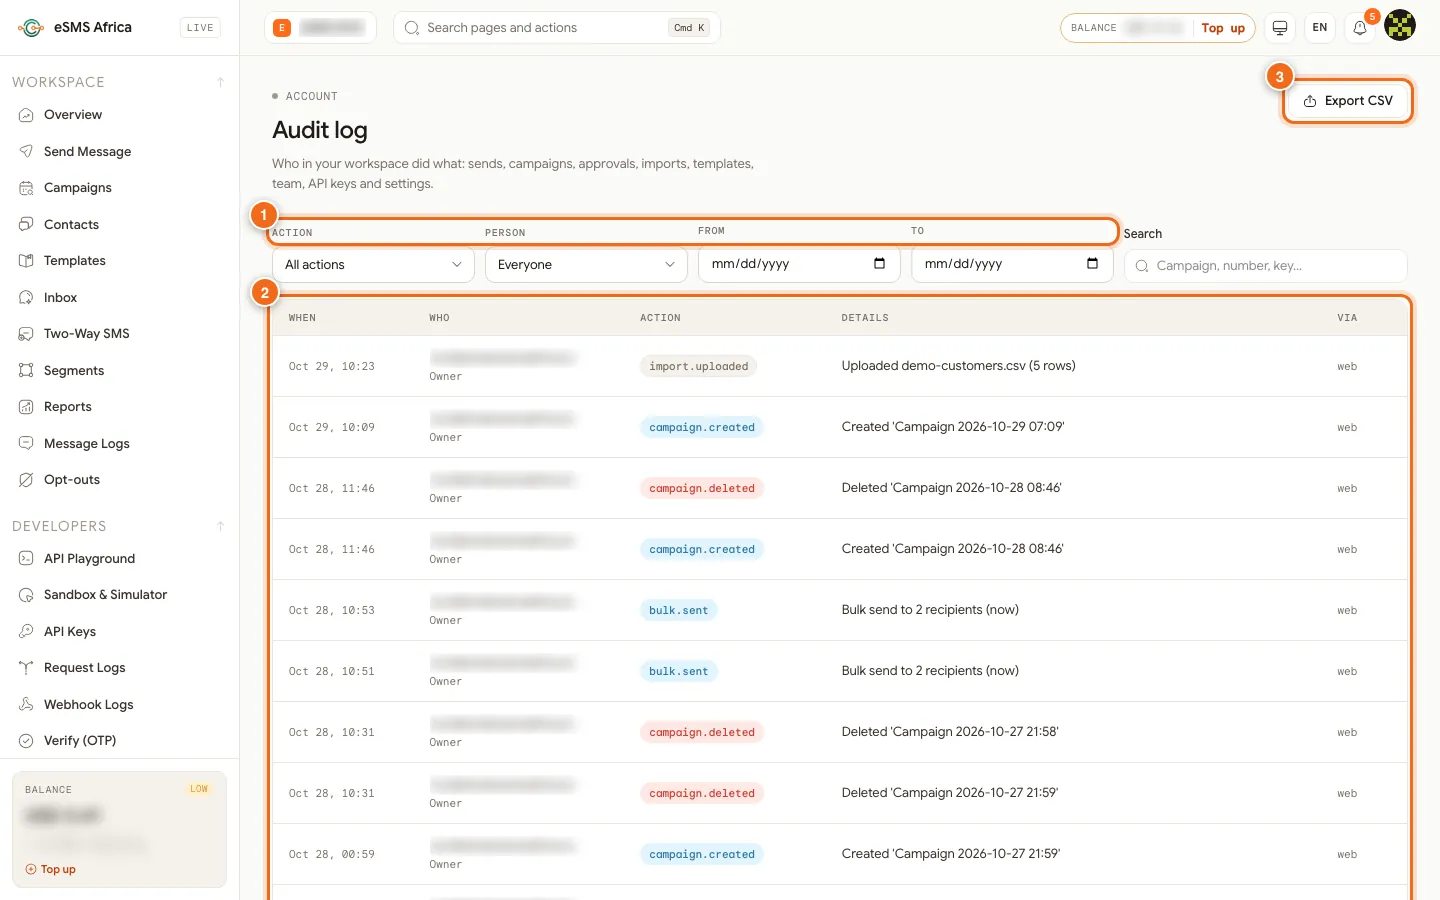Focus the Search pages and actions field
Viewport: 1440px width, 900px height.
coord(557,28)
